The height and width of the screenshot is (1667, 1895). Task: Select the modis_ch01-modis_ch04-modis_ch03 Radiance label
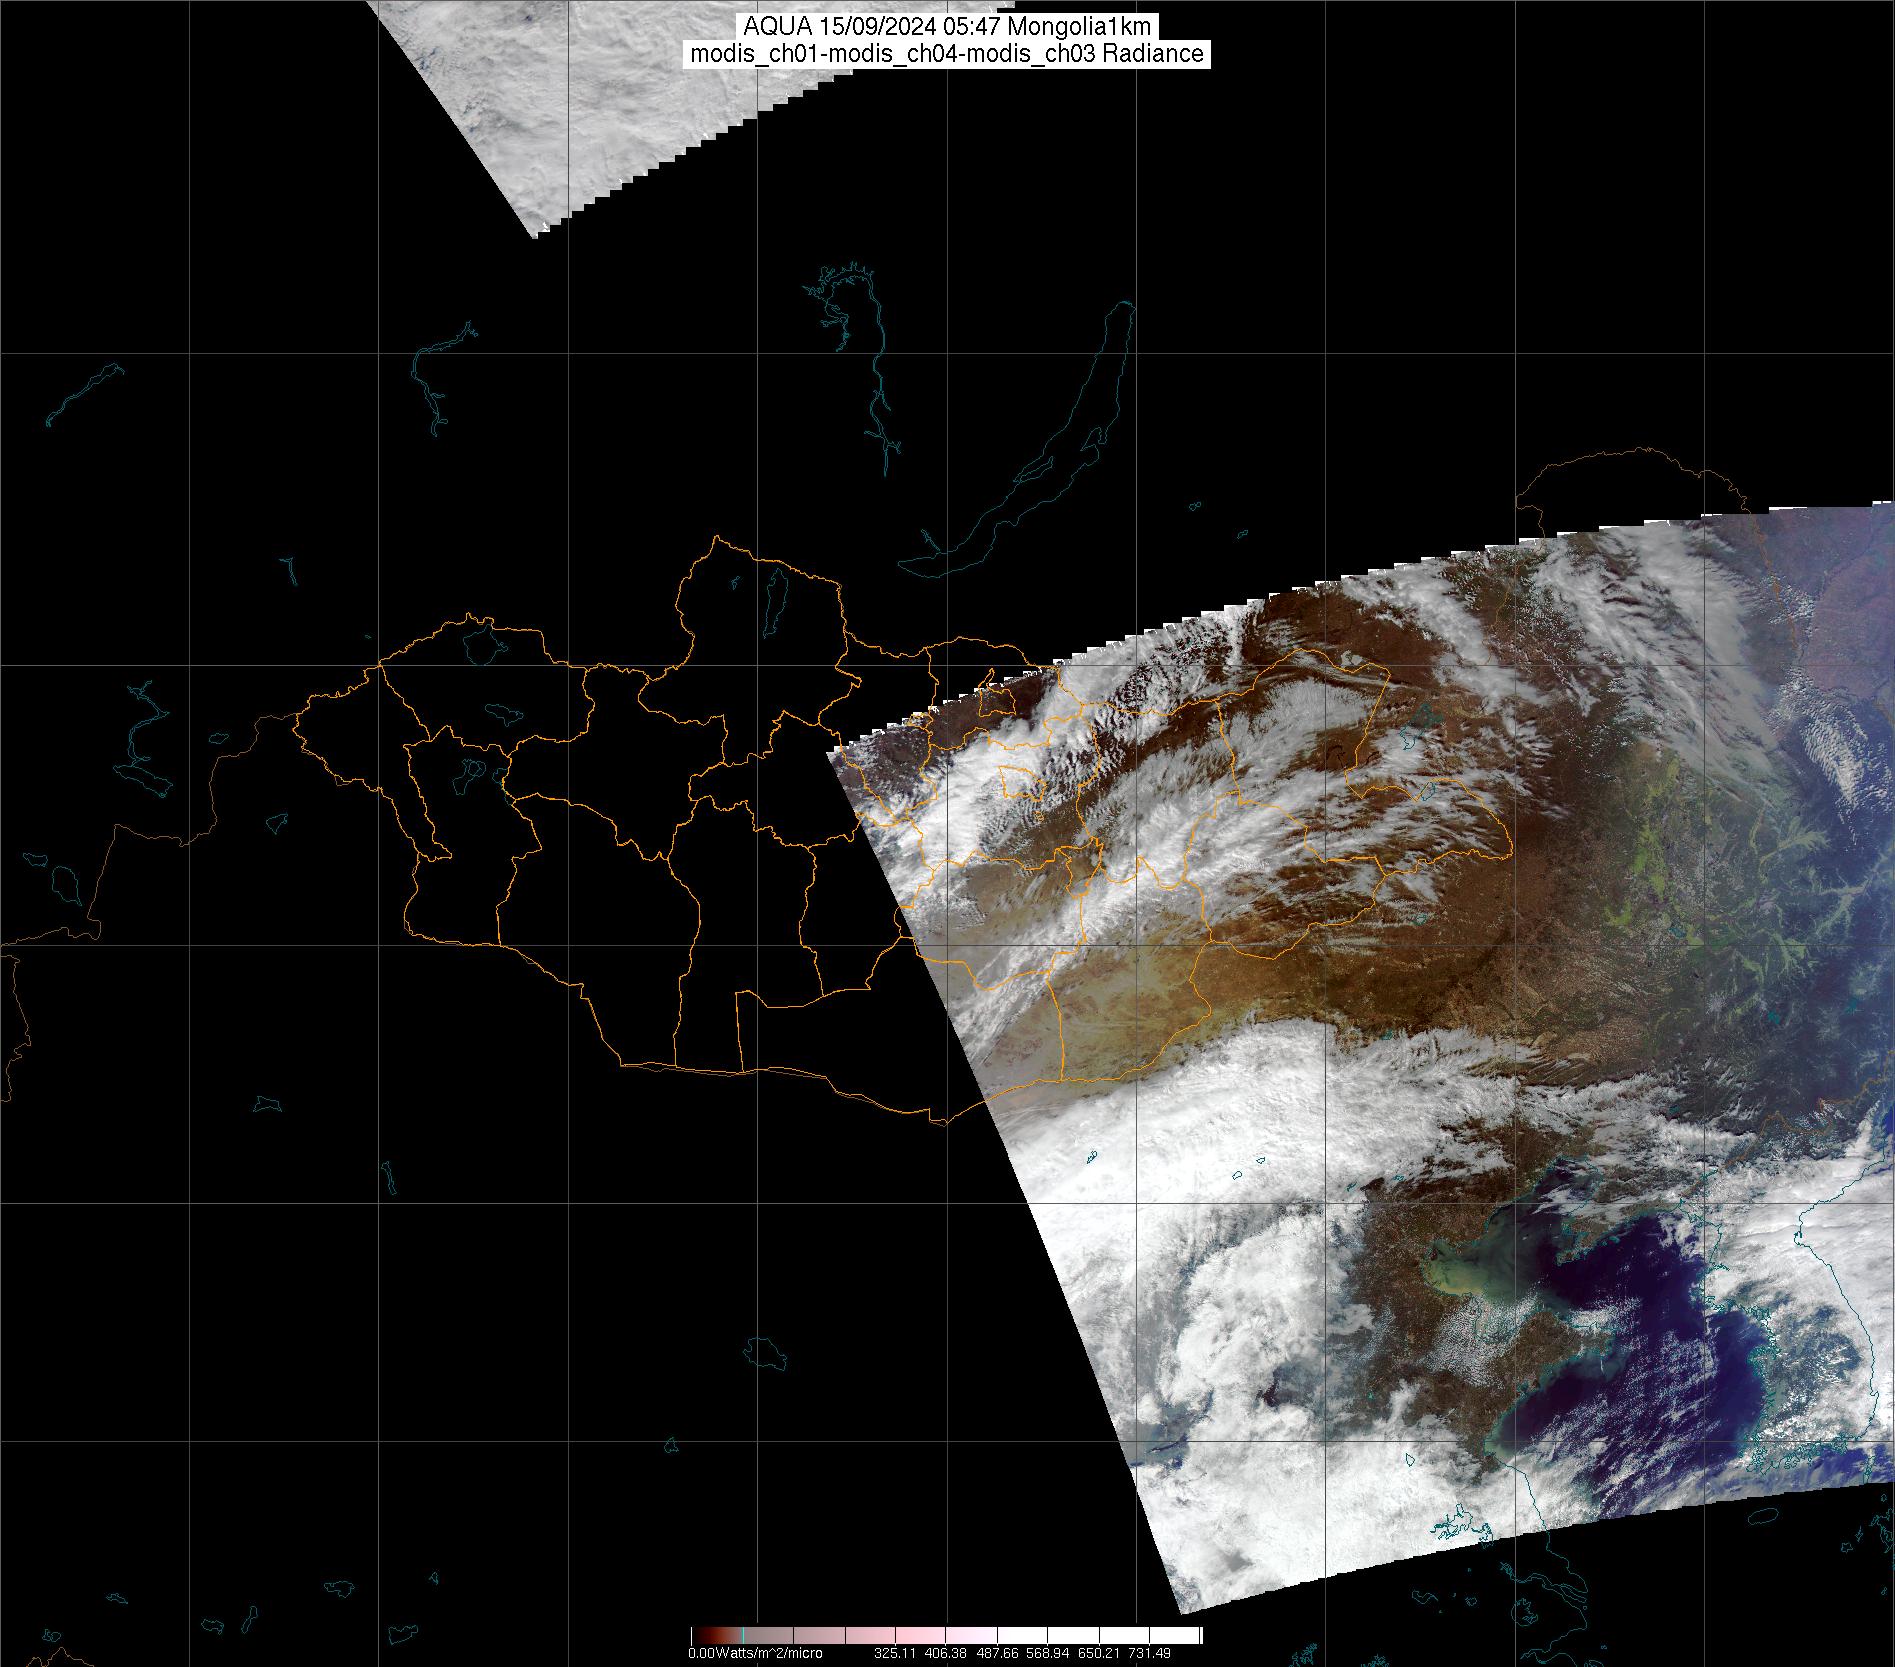click(948, 54)
